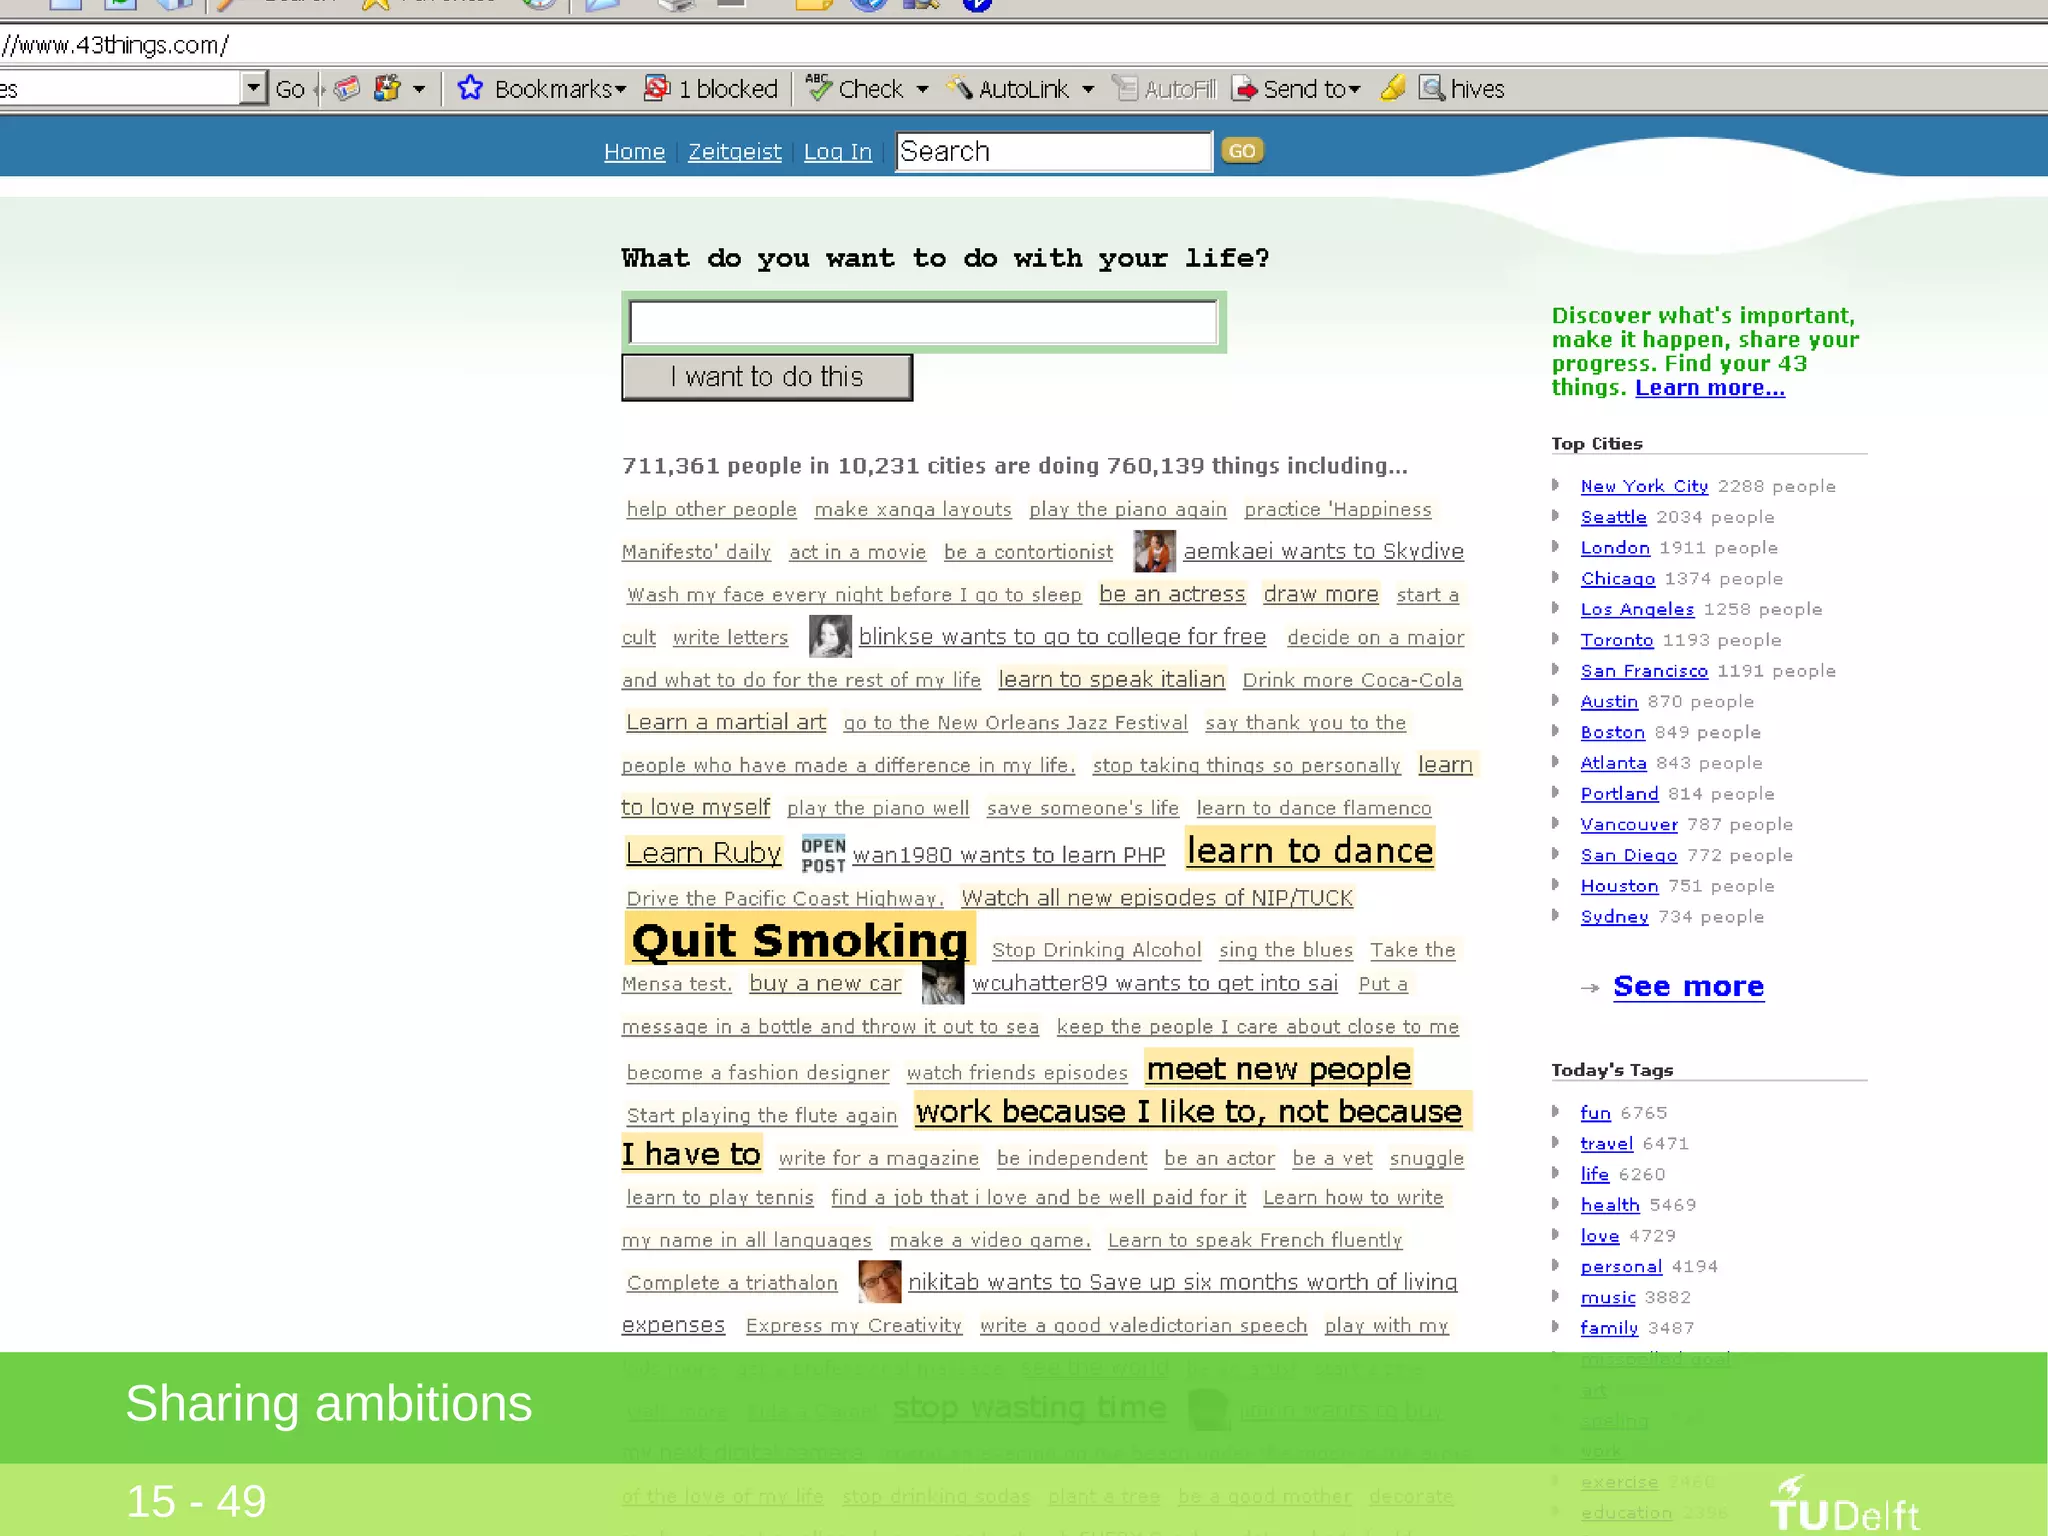Screen dimensions: 2048x1536
Task: Click the popup blocker '1 blocked' icon
Action: pos(657,89)
